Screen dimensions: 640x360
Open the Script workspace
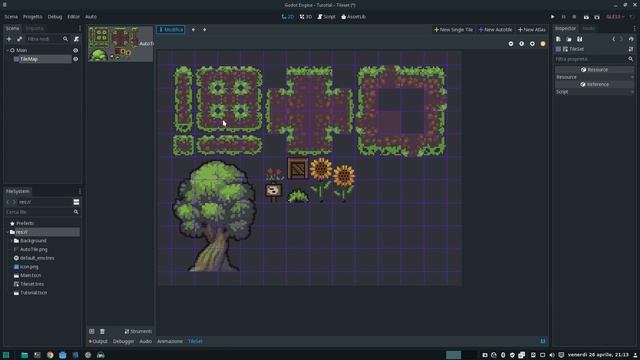(x=327, y=17)
